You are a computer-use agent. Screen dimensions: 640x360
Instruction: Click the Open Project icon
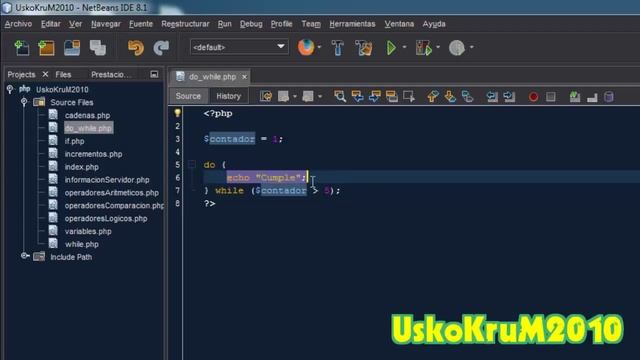[72, 48]
